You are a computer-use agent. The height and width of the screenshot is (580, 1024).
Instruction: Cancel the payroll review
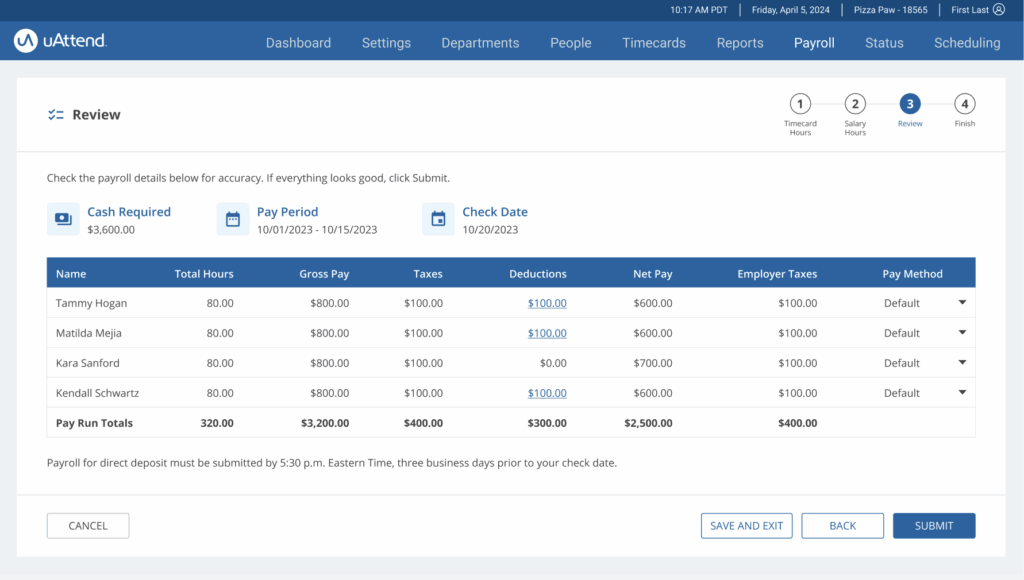pyautogui.click(x=88, y=526)
